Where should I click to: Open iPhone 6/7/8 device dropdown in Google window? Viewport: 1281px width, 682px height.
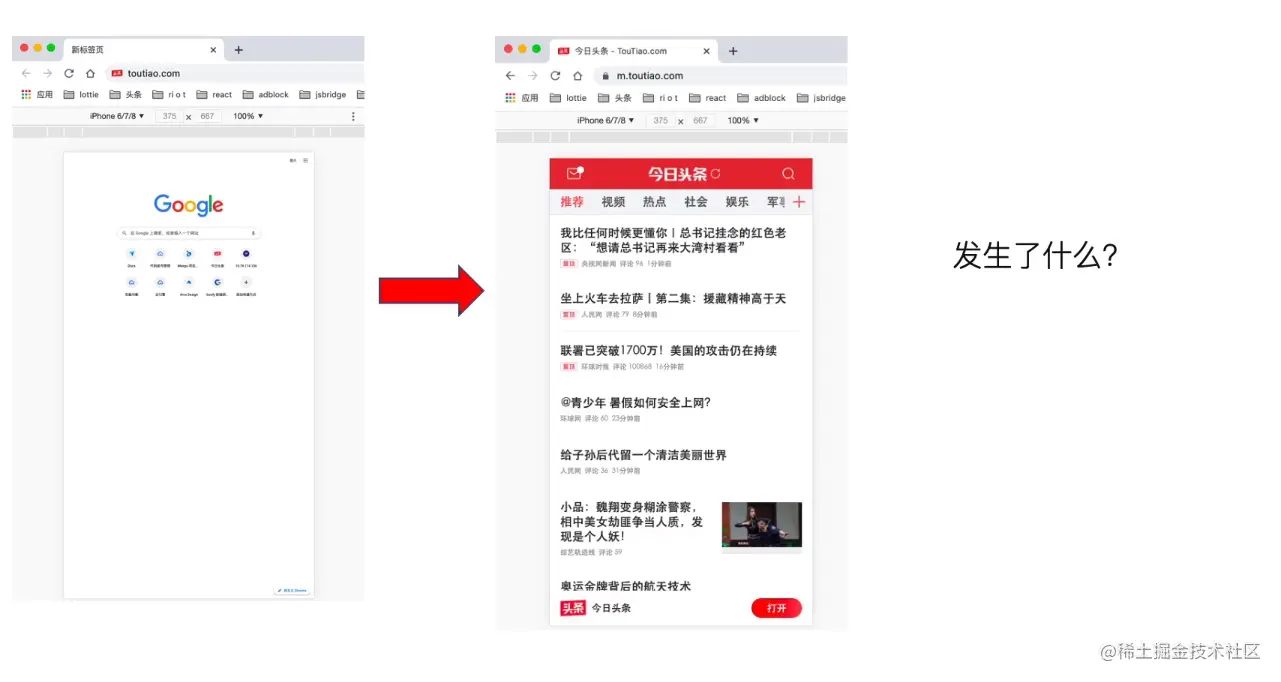[x=117, y=116]
